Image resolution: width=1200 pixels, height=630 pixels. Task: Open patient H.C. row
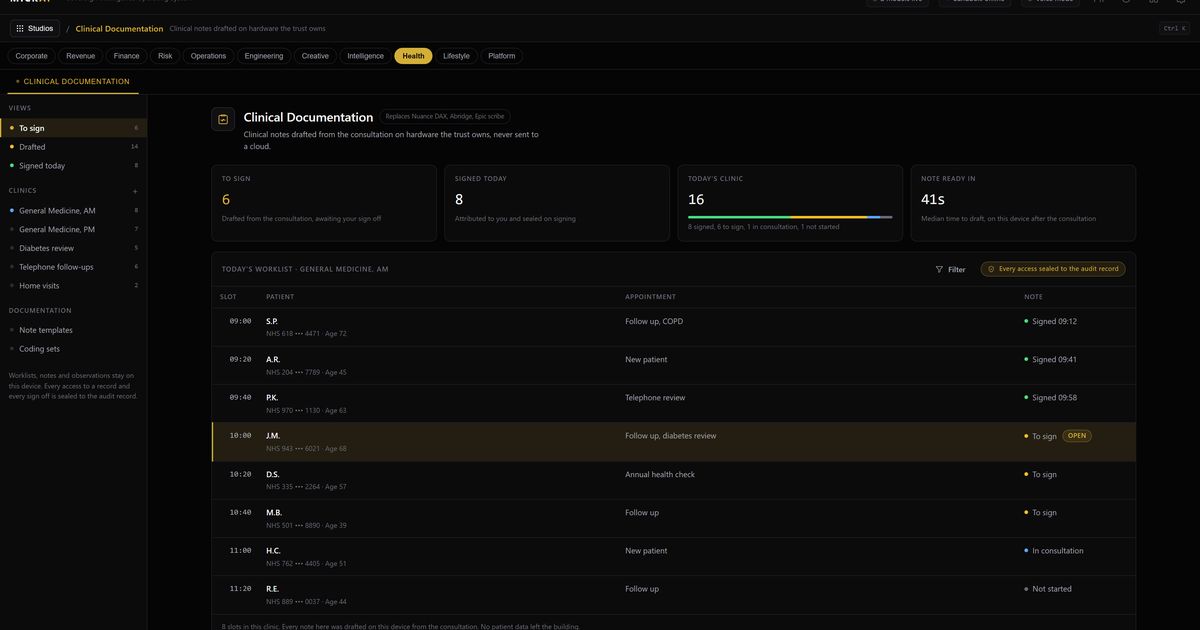[673, 556]
